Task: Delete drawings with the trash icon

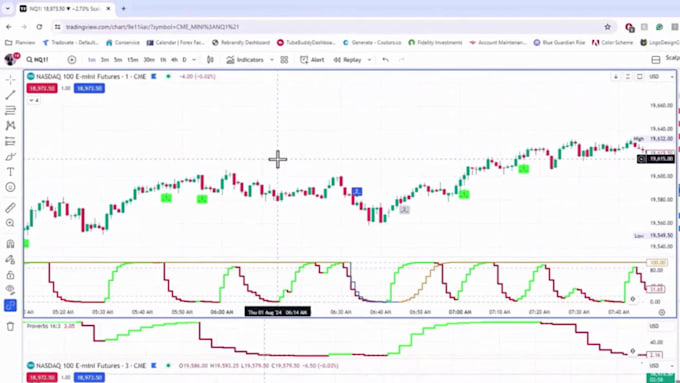Action: (x=10, y=326)
